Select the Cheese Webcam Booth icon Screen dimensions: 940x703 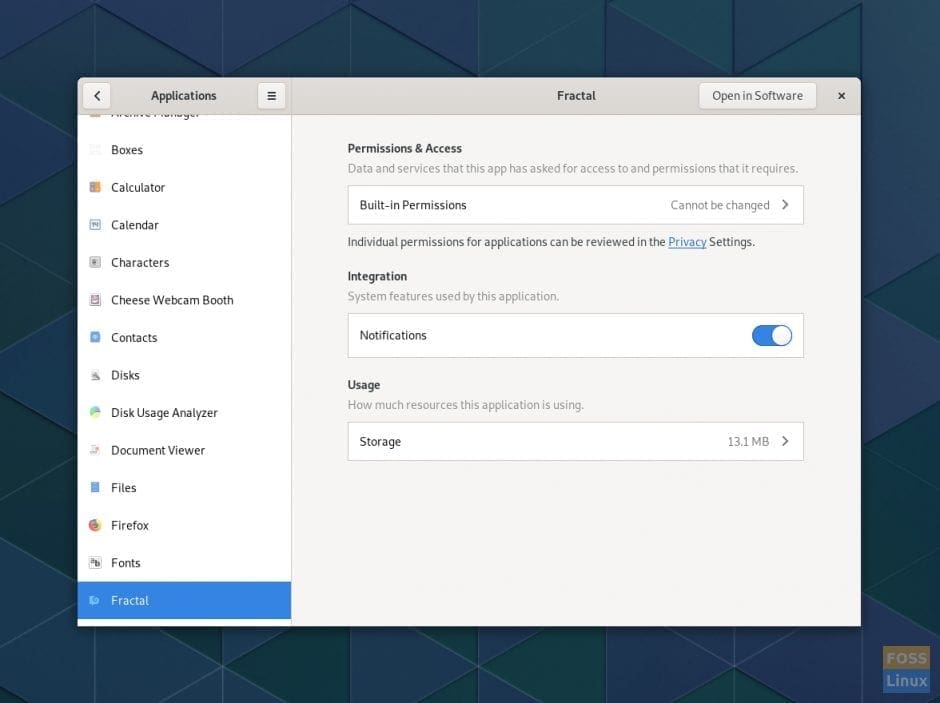95,300
